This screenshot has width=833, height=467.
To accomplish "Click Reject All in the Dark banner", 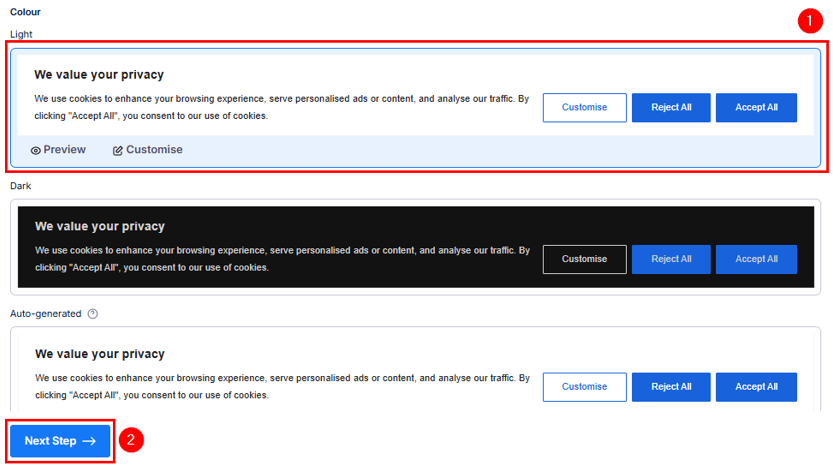I will click(x=671, y=259).
